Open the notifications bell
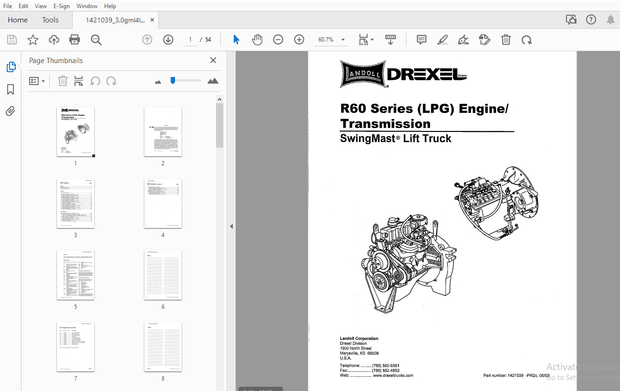This screenshot has height=391, width=620. [611, 20]
